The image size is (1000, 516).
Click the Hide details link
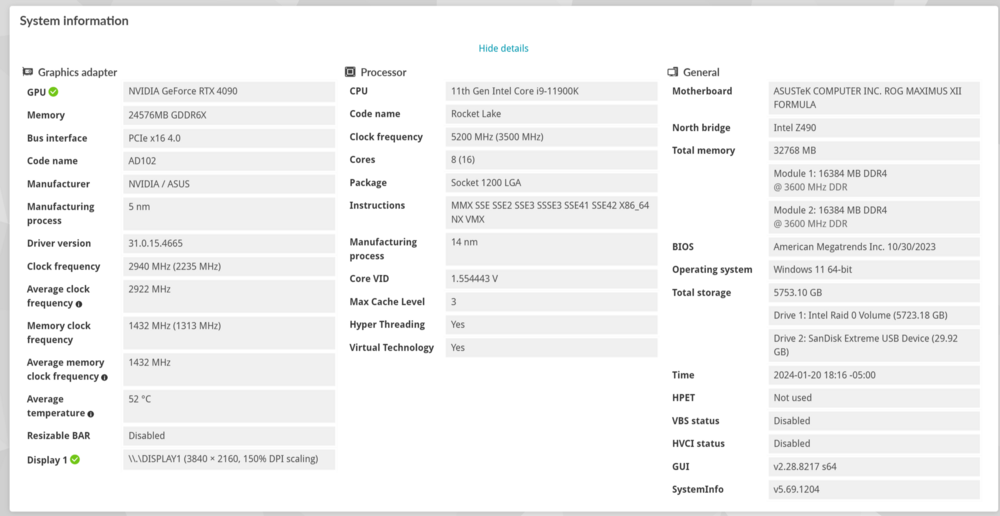pyautogui.click(x=503, y=48)
